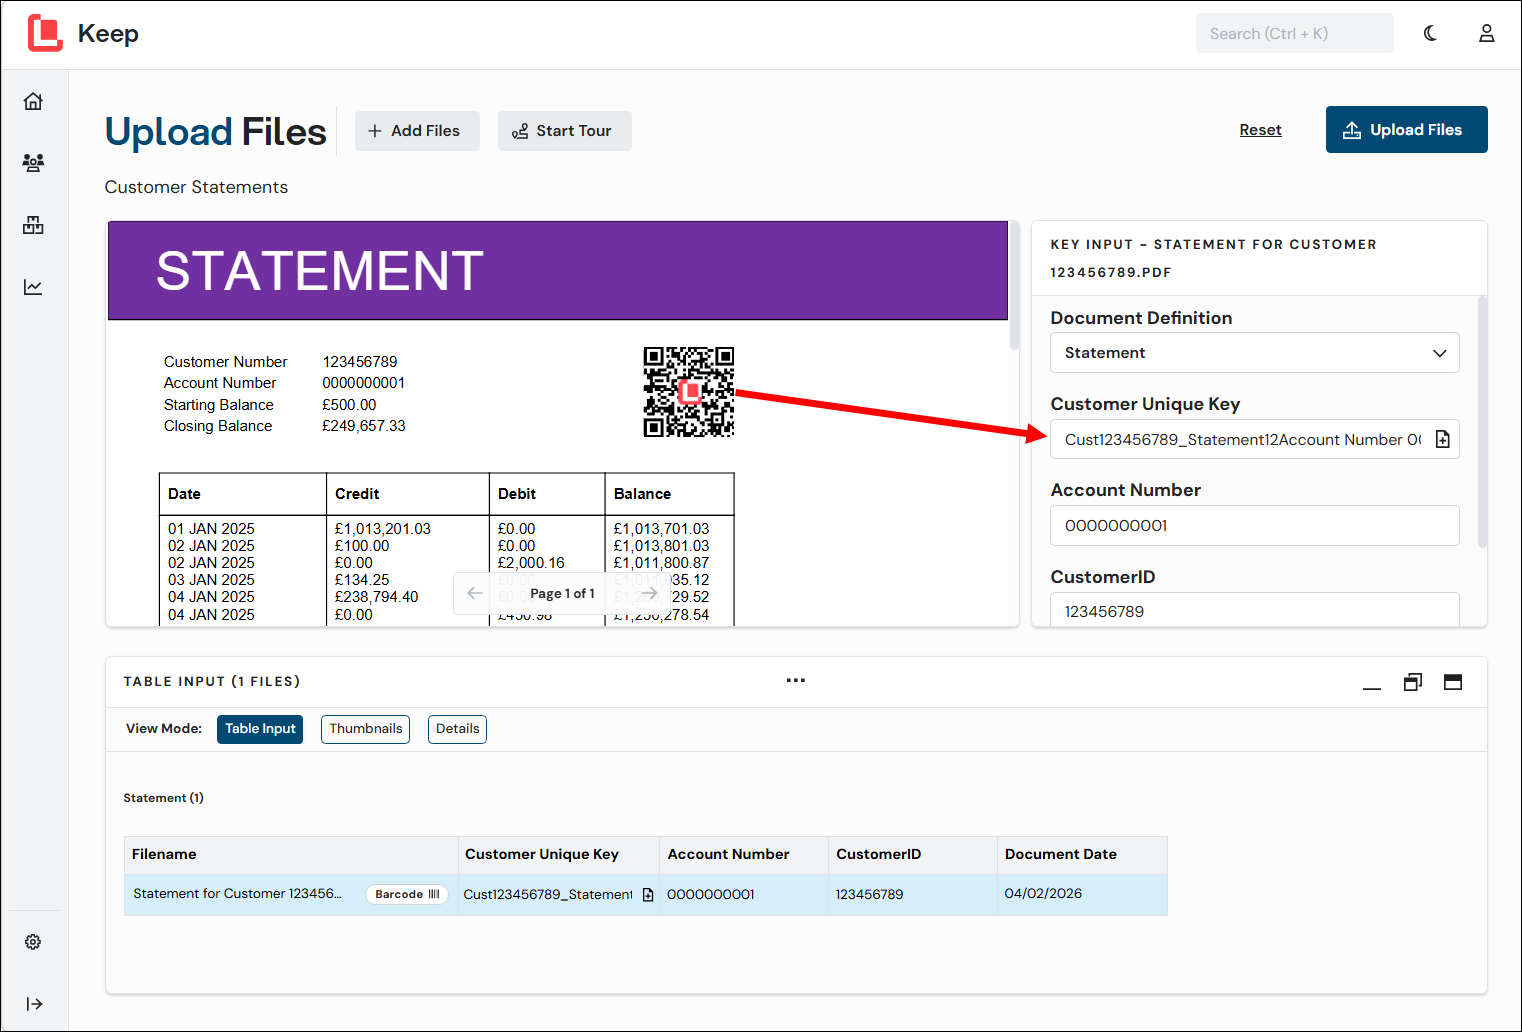1522x1032 pixels.
Task: Click document icon in table Customer Unique Key cell
Action: pyautogui.click(x=648, y=895)
